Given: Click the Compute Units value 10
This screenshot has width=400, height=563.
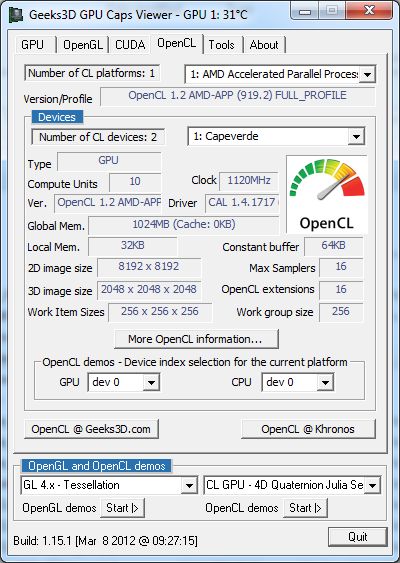Looking at the screenshot, I should pyautogui.click(x=135, y=182).
